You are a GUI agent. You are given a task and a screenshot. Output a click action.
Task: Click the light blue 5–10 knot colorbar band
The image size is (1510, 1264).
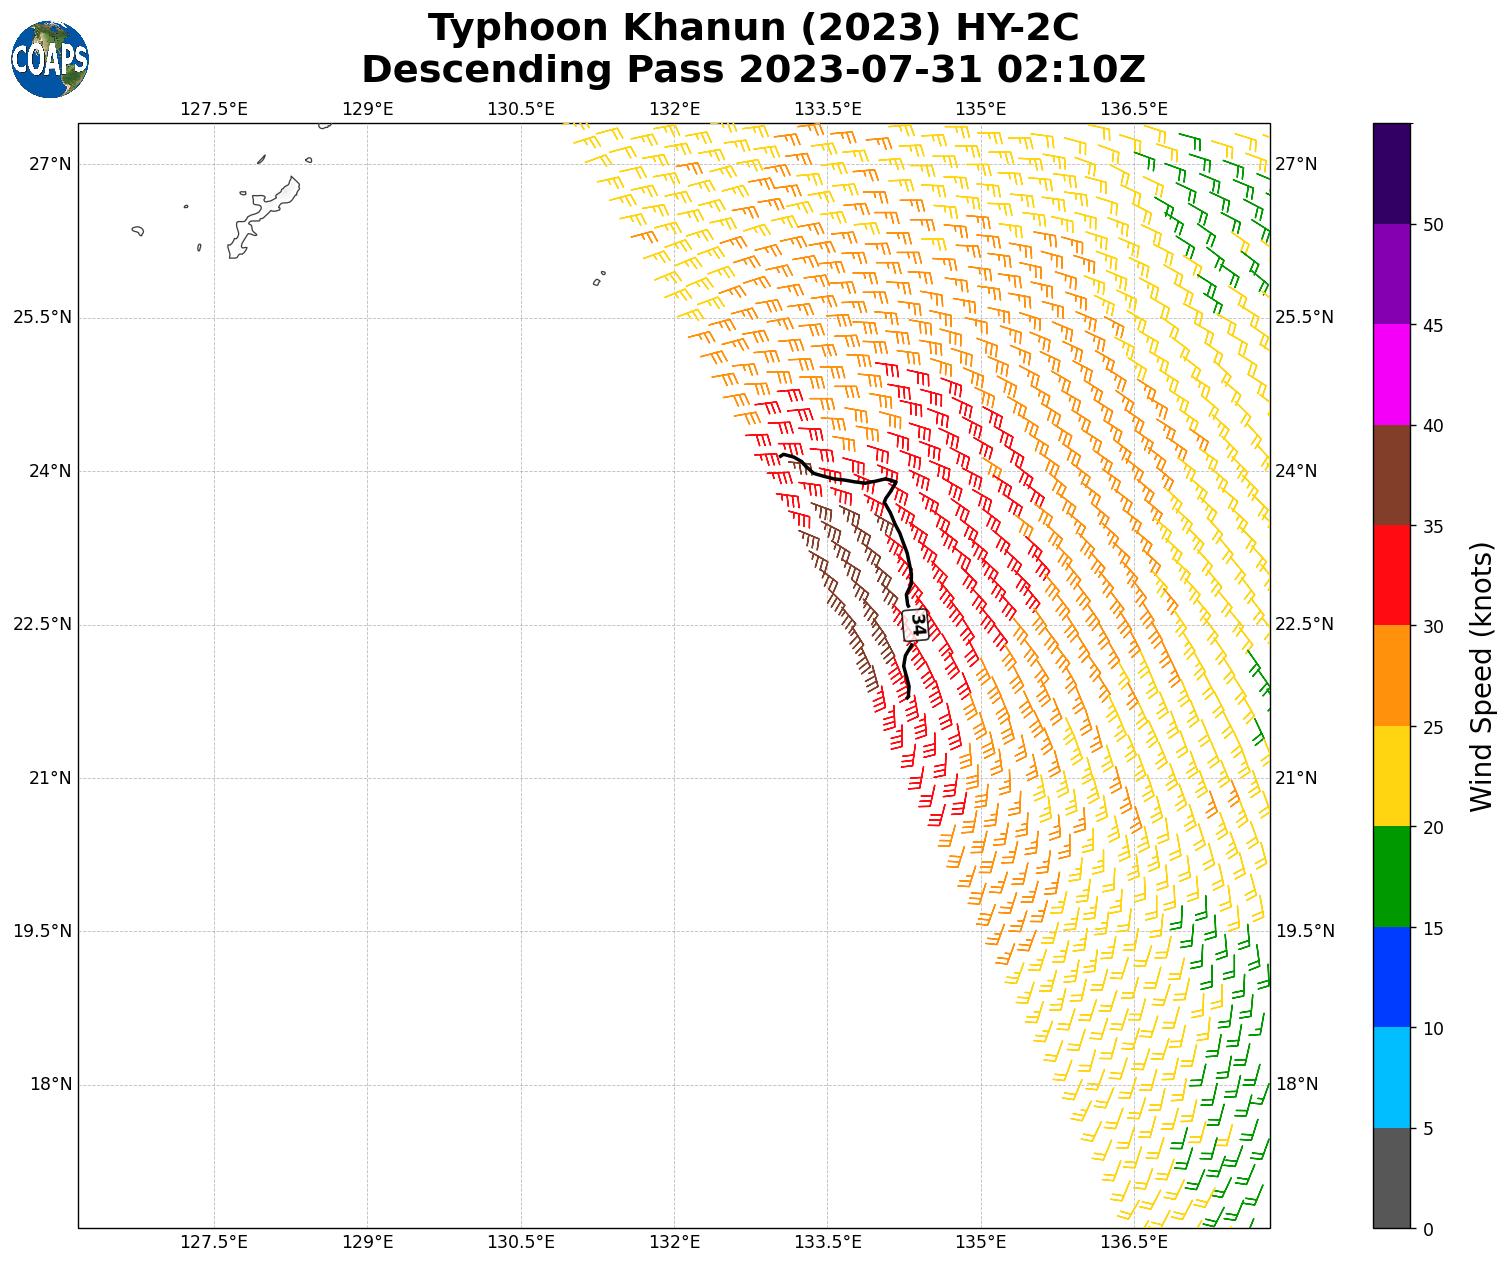[x=1391, y=1078]
